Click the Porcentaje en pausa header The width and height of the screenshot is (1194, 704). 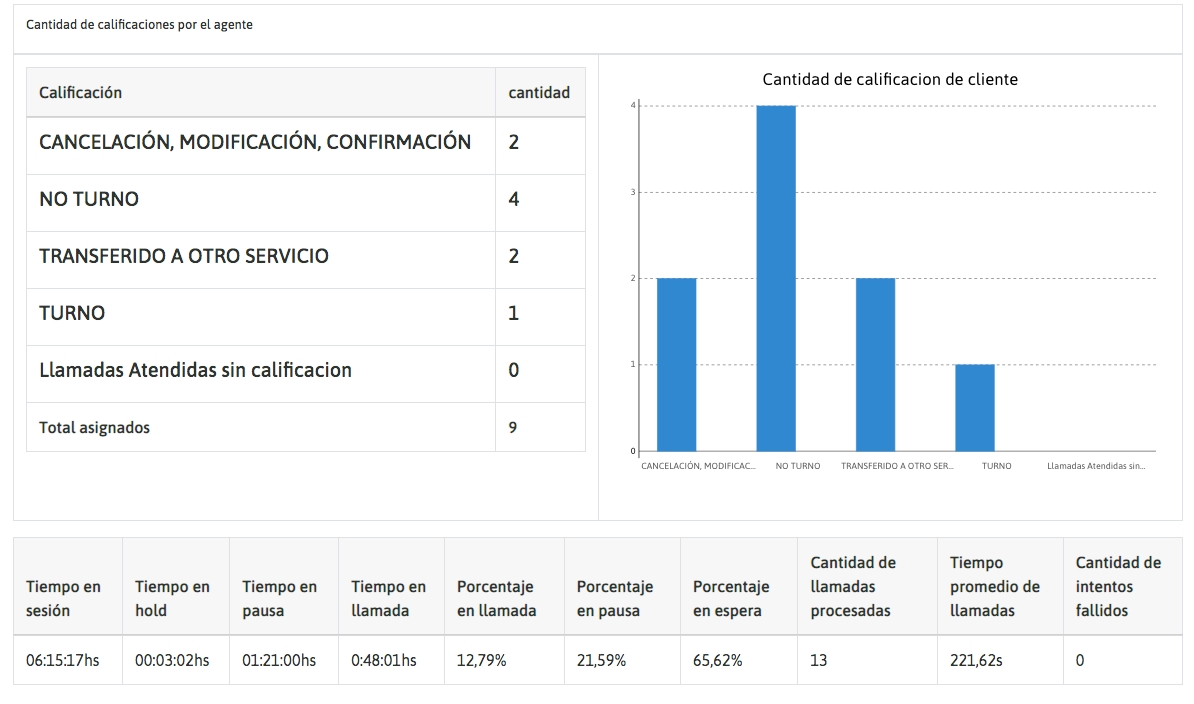[615, 598]
